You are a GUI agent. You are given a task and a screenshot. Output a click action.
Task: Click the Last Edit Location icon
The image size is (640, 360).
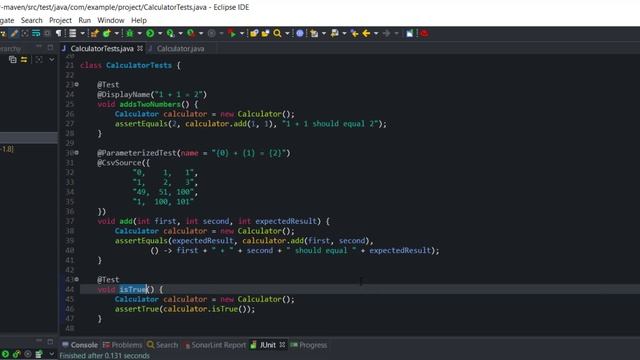tap(354, 33)
